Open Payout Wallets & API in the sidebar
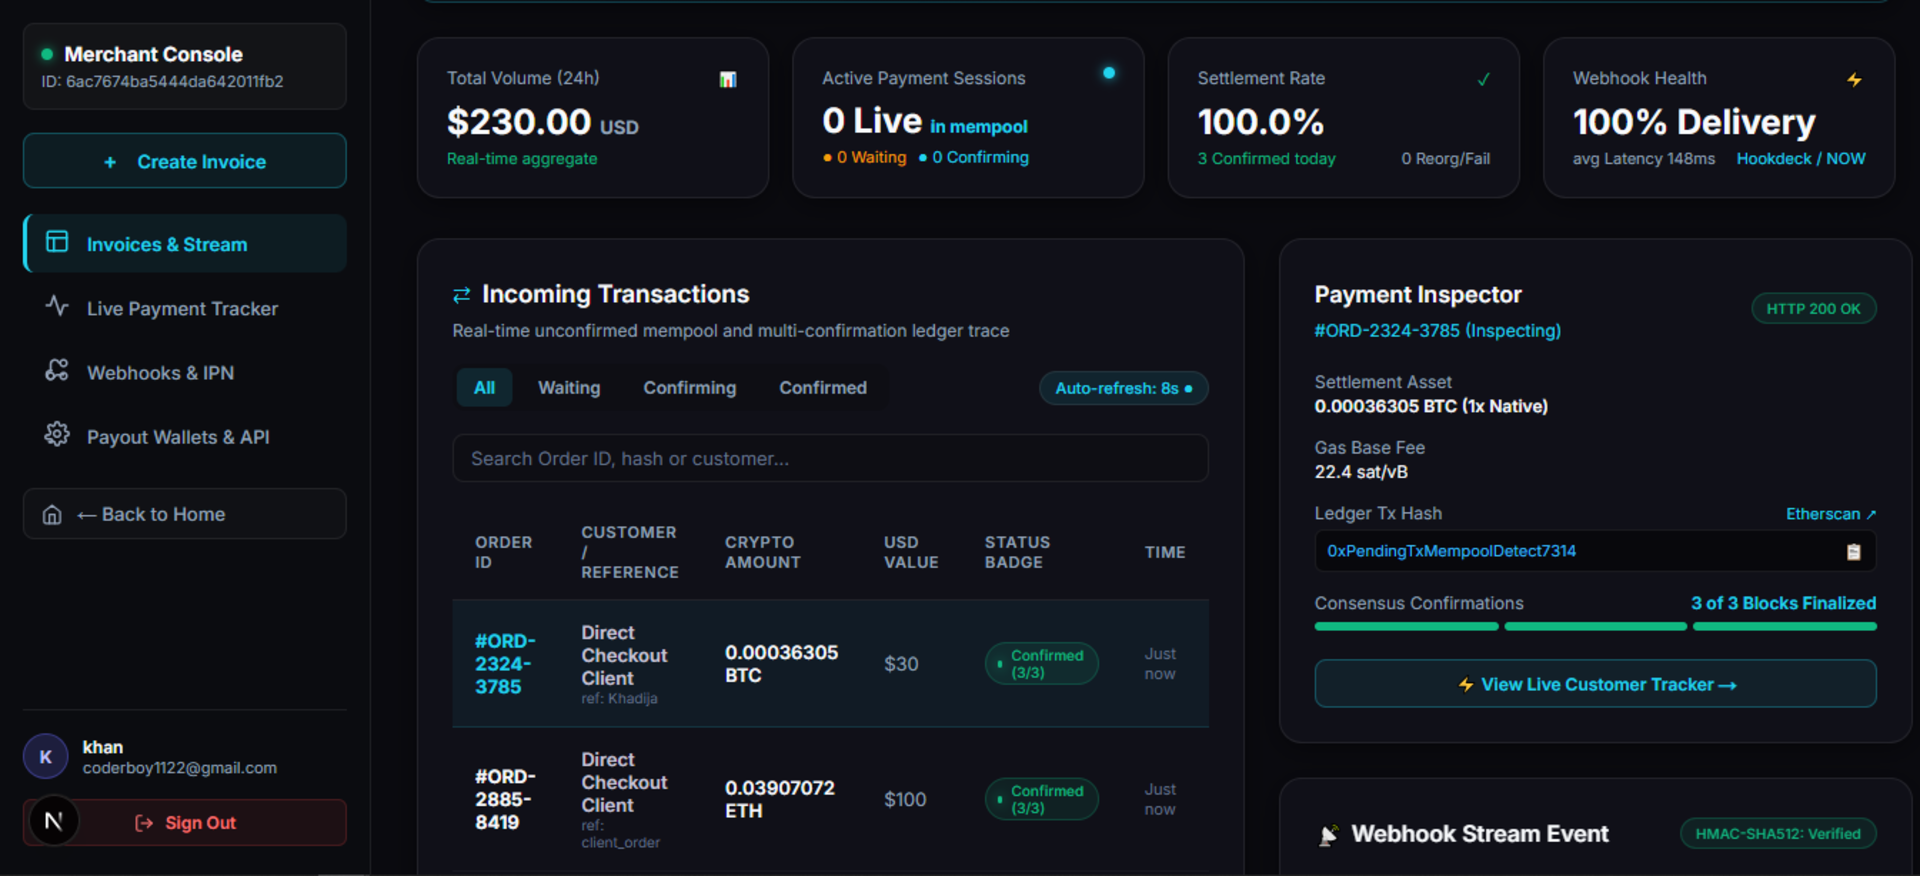The image size is (1920, 876). (x=185, y=436)
